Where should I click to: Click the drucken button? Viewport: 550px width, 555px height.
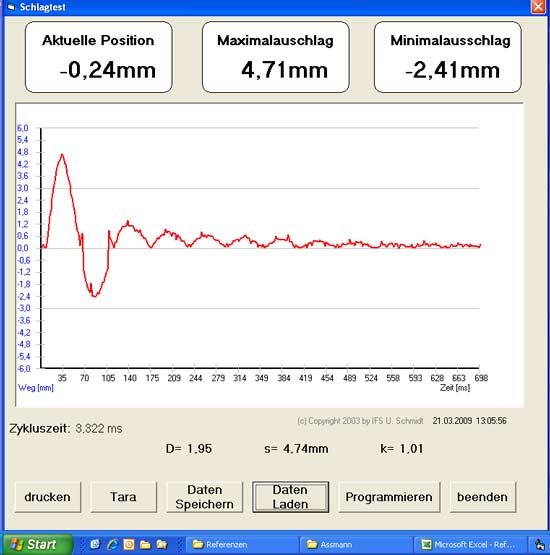click(x=48, y=497)
